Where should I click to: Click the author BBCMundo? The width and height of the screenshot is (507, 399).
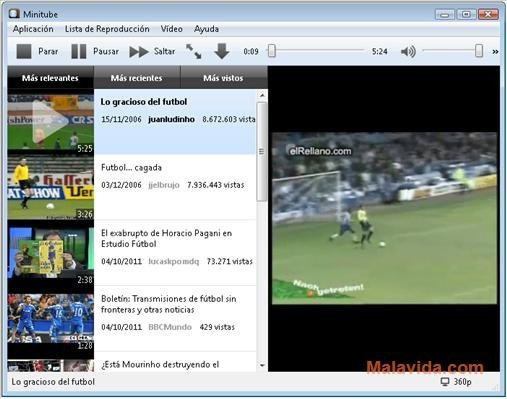170,327
